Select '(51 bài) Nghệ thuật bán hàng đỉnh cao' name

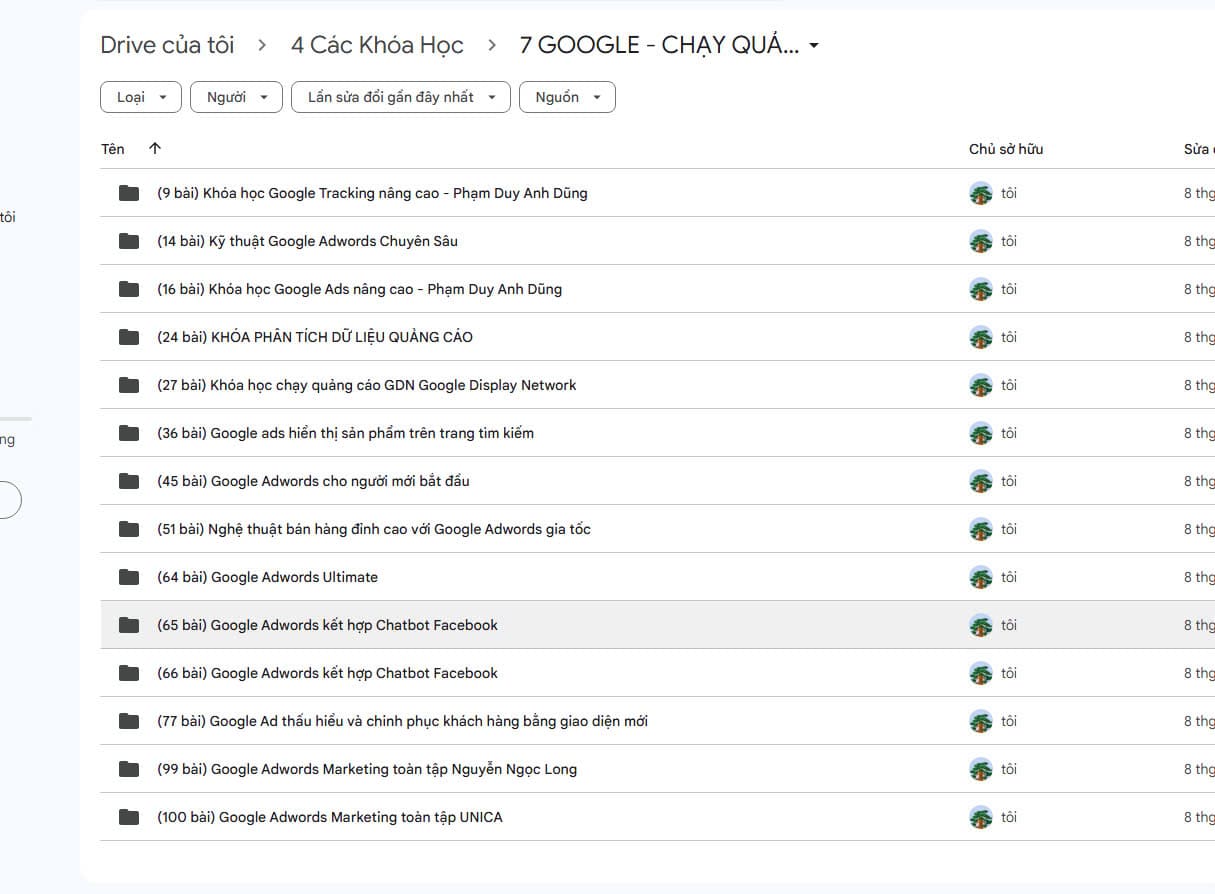(374, 529)
